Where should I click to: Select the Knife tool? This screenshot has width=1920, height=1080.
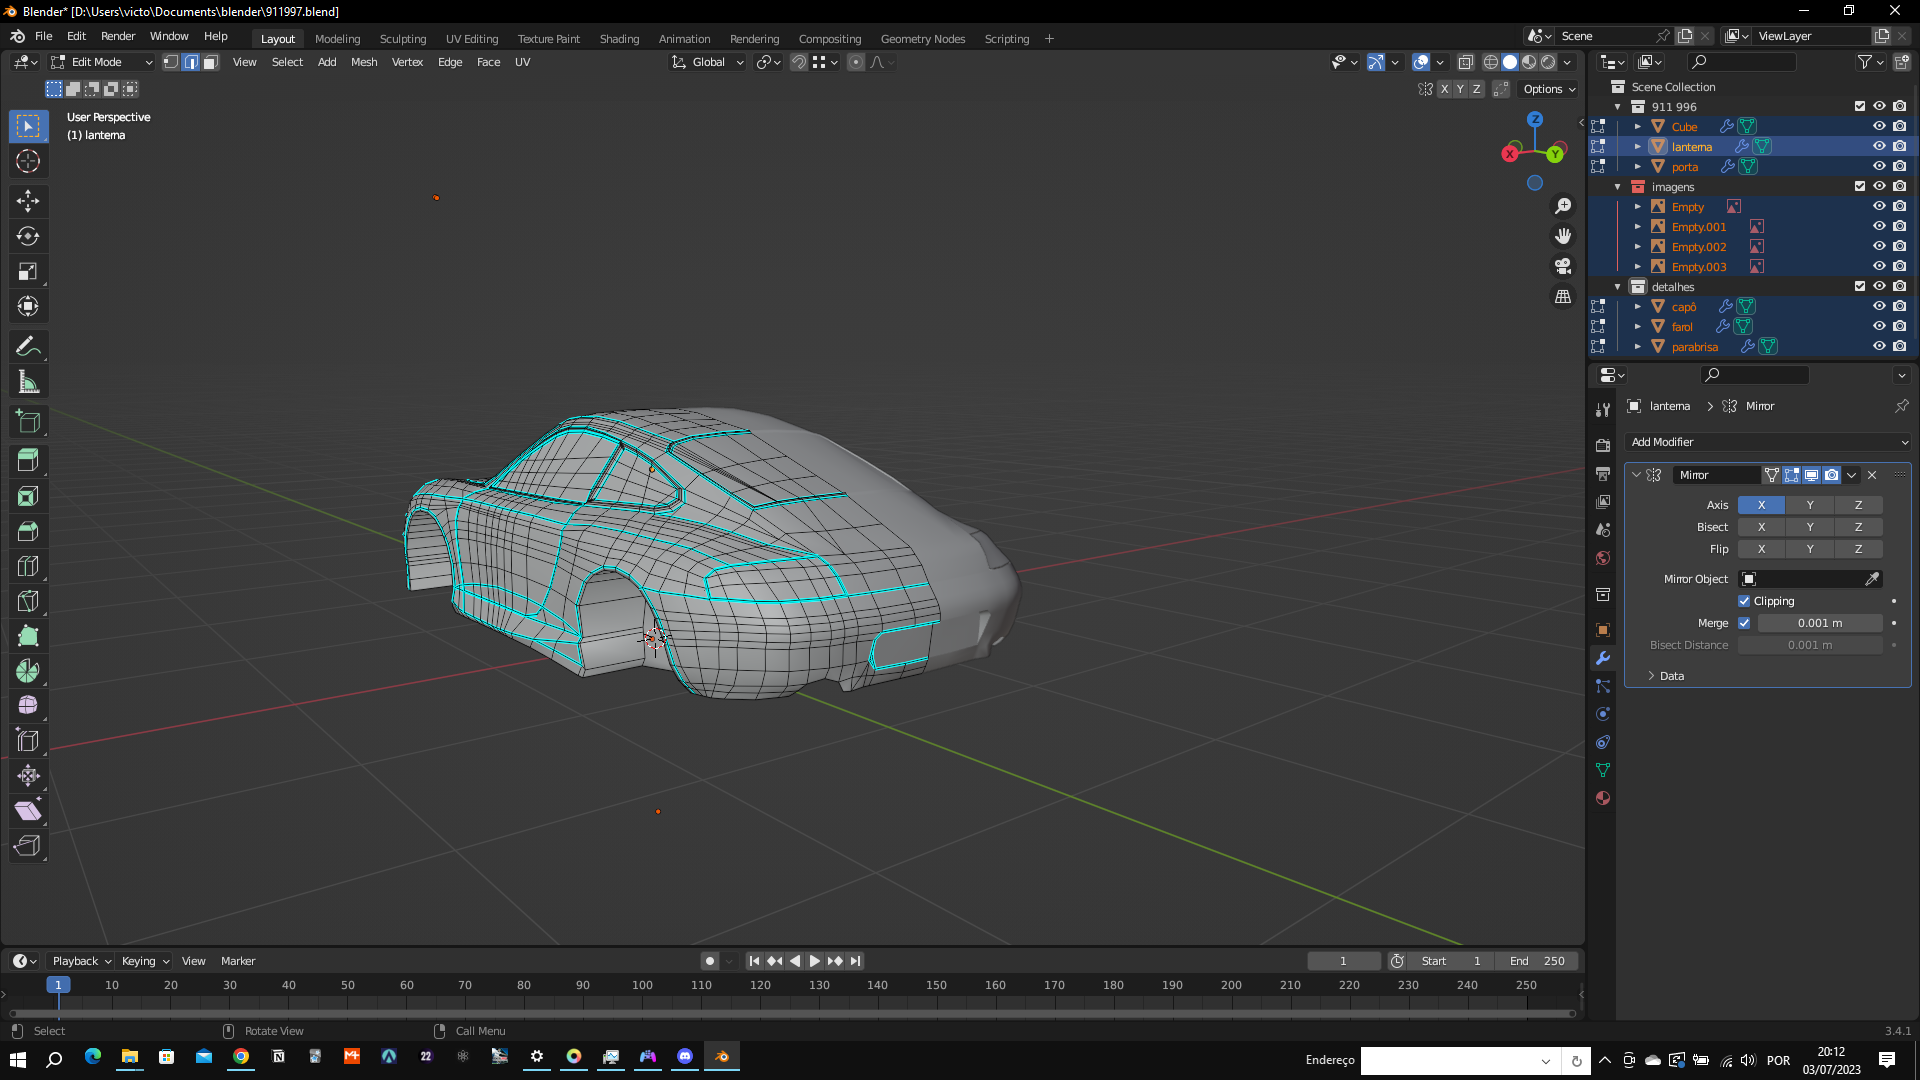tap(28, 601)
